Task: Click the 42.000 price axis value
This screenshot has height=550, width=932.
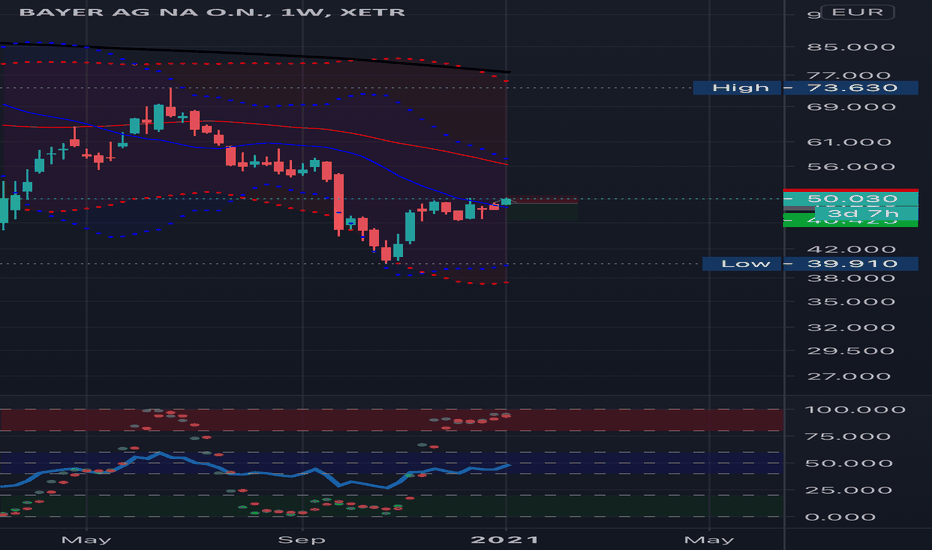Action: coord(851,249)
